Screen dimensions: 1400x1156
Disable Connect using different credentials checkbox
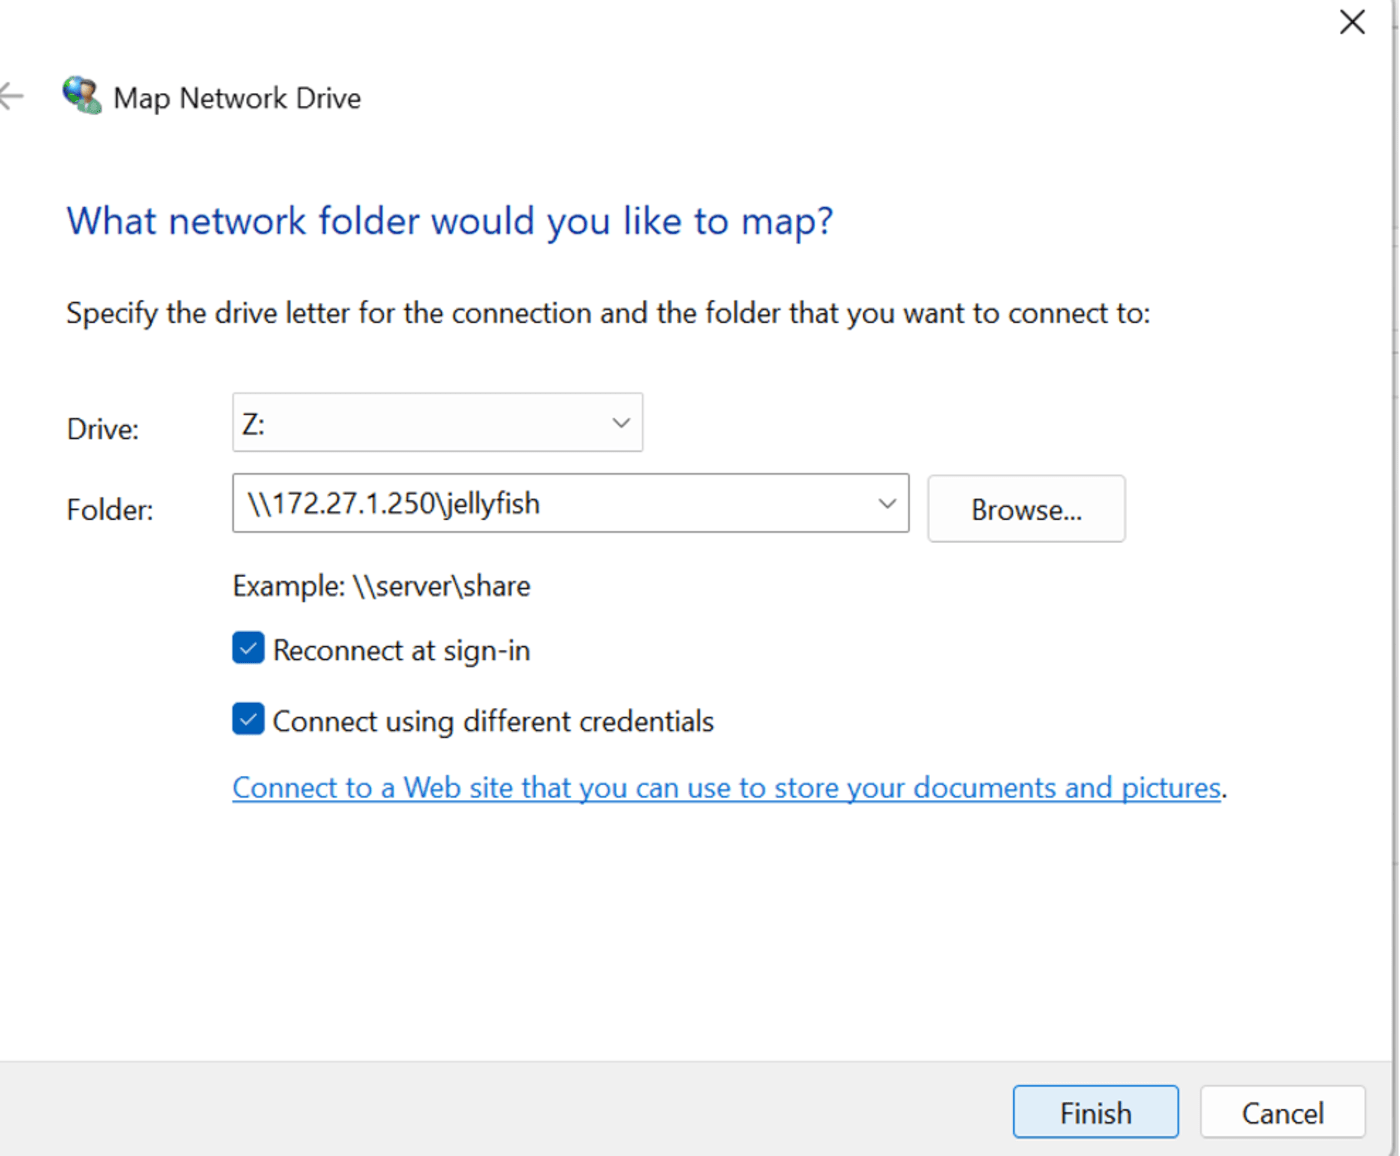pos(248,719)
